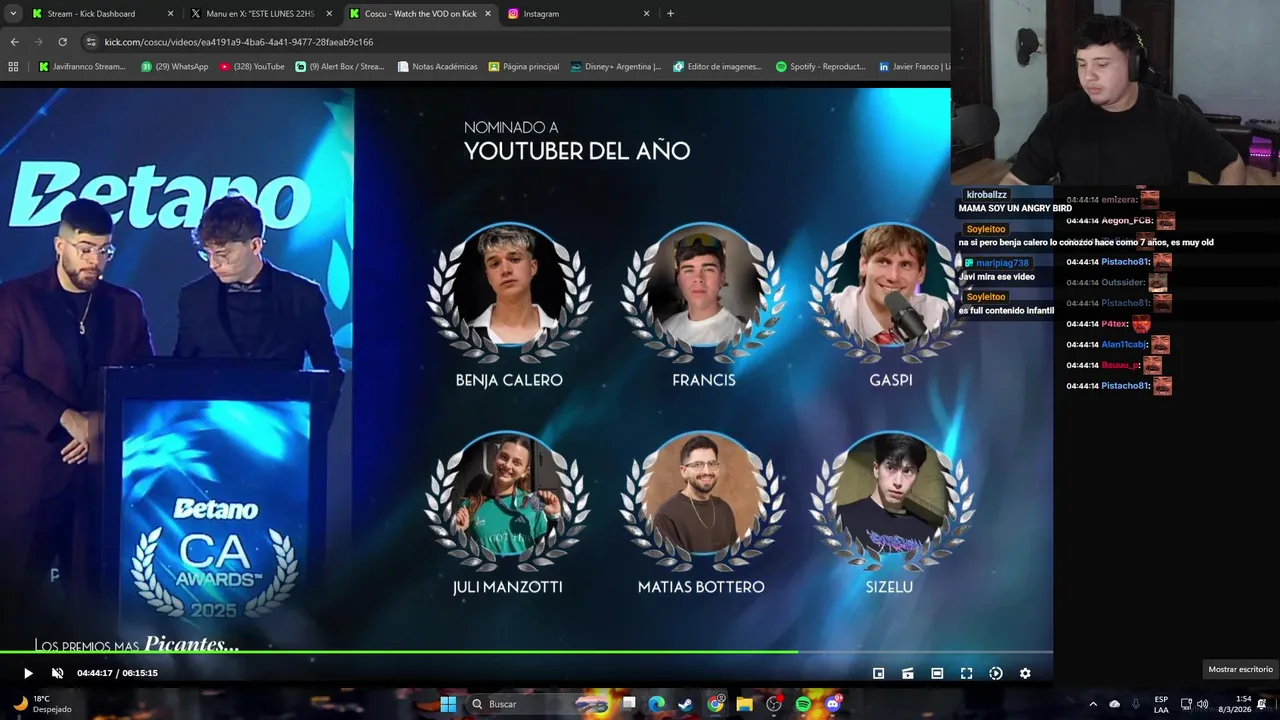The image size is (1280, 720).
Task: Open Editor de imagenes bookmark
Action: click(x=718, y=67)
